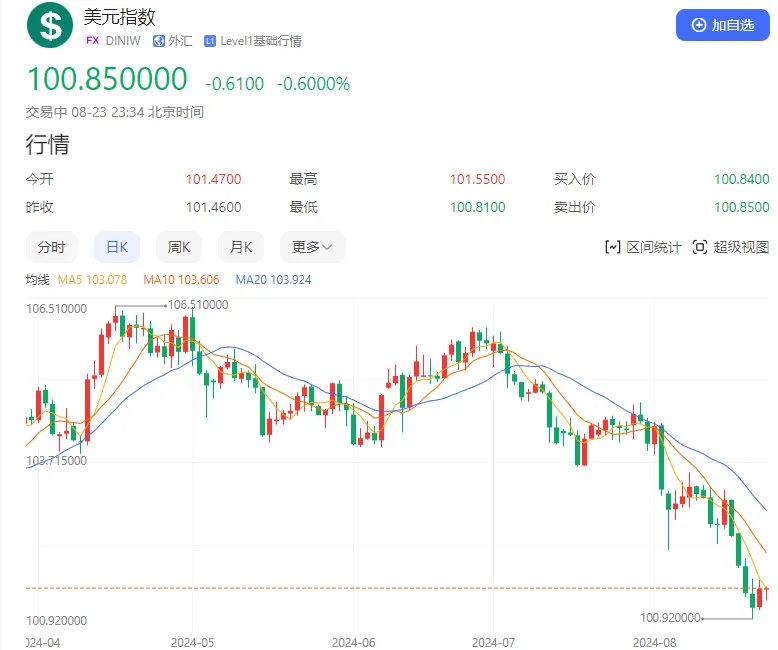Screen dimensions: 778x650
Task: Click the 美元指数 title
Action: pyautogui.click(x=120, y=17)
